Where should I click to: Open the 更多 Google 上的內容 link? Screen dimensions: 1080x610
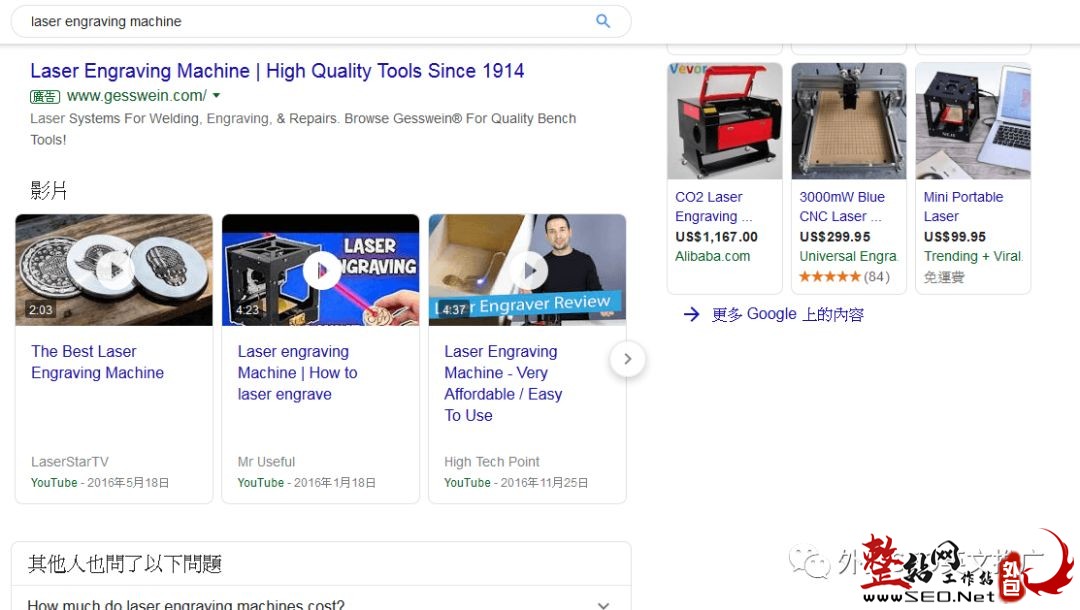[787, 315]
